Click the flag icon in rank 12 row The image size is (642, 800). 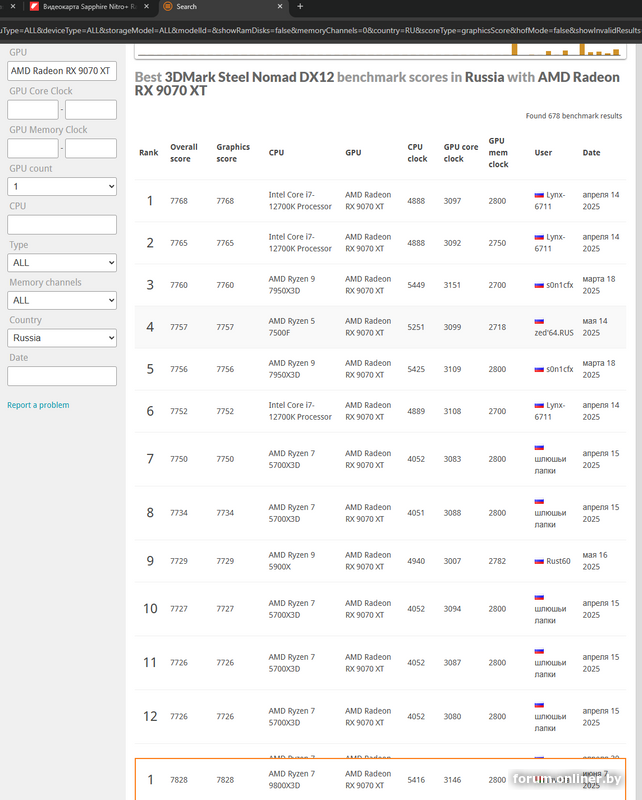pos(539,705)
